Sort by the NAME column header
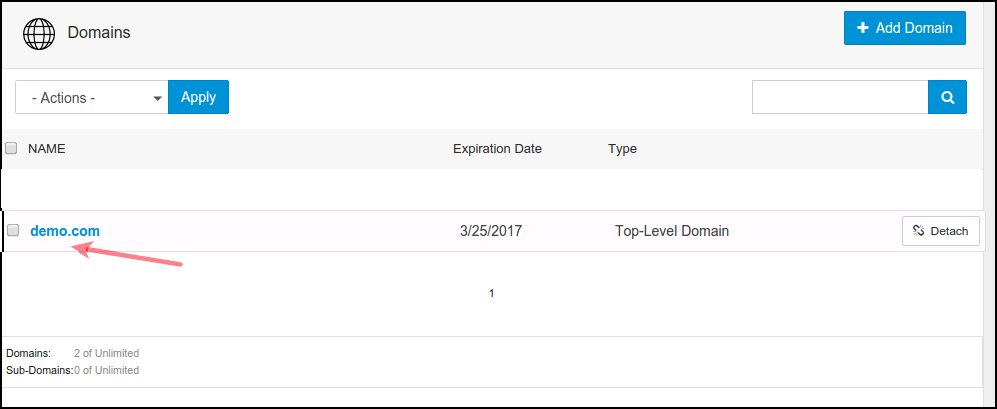This screenshot has width=997, height=409. pyautogui.click(x=46, y=149)
